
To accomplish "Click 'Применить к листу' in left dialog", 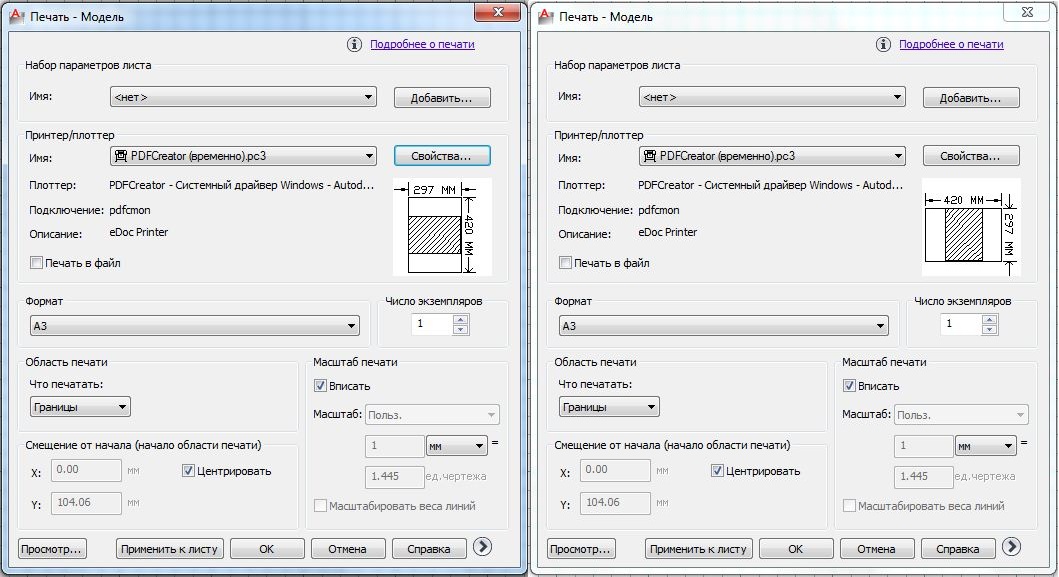I will coord(170,549).
